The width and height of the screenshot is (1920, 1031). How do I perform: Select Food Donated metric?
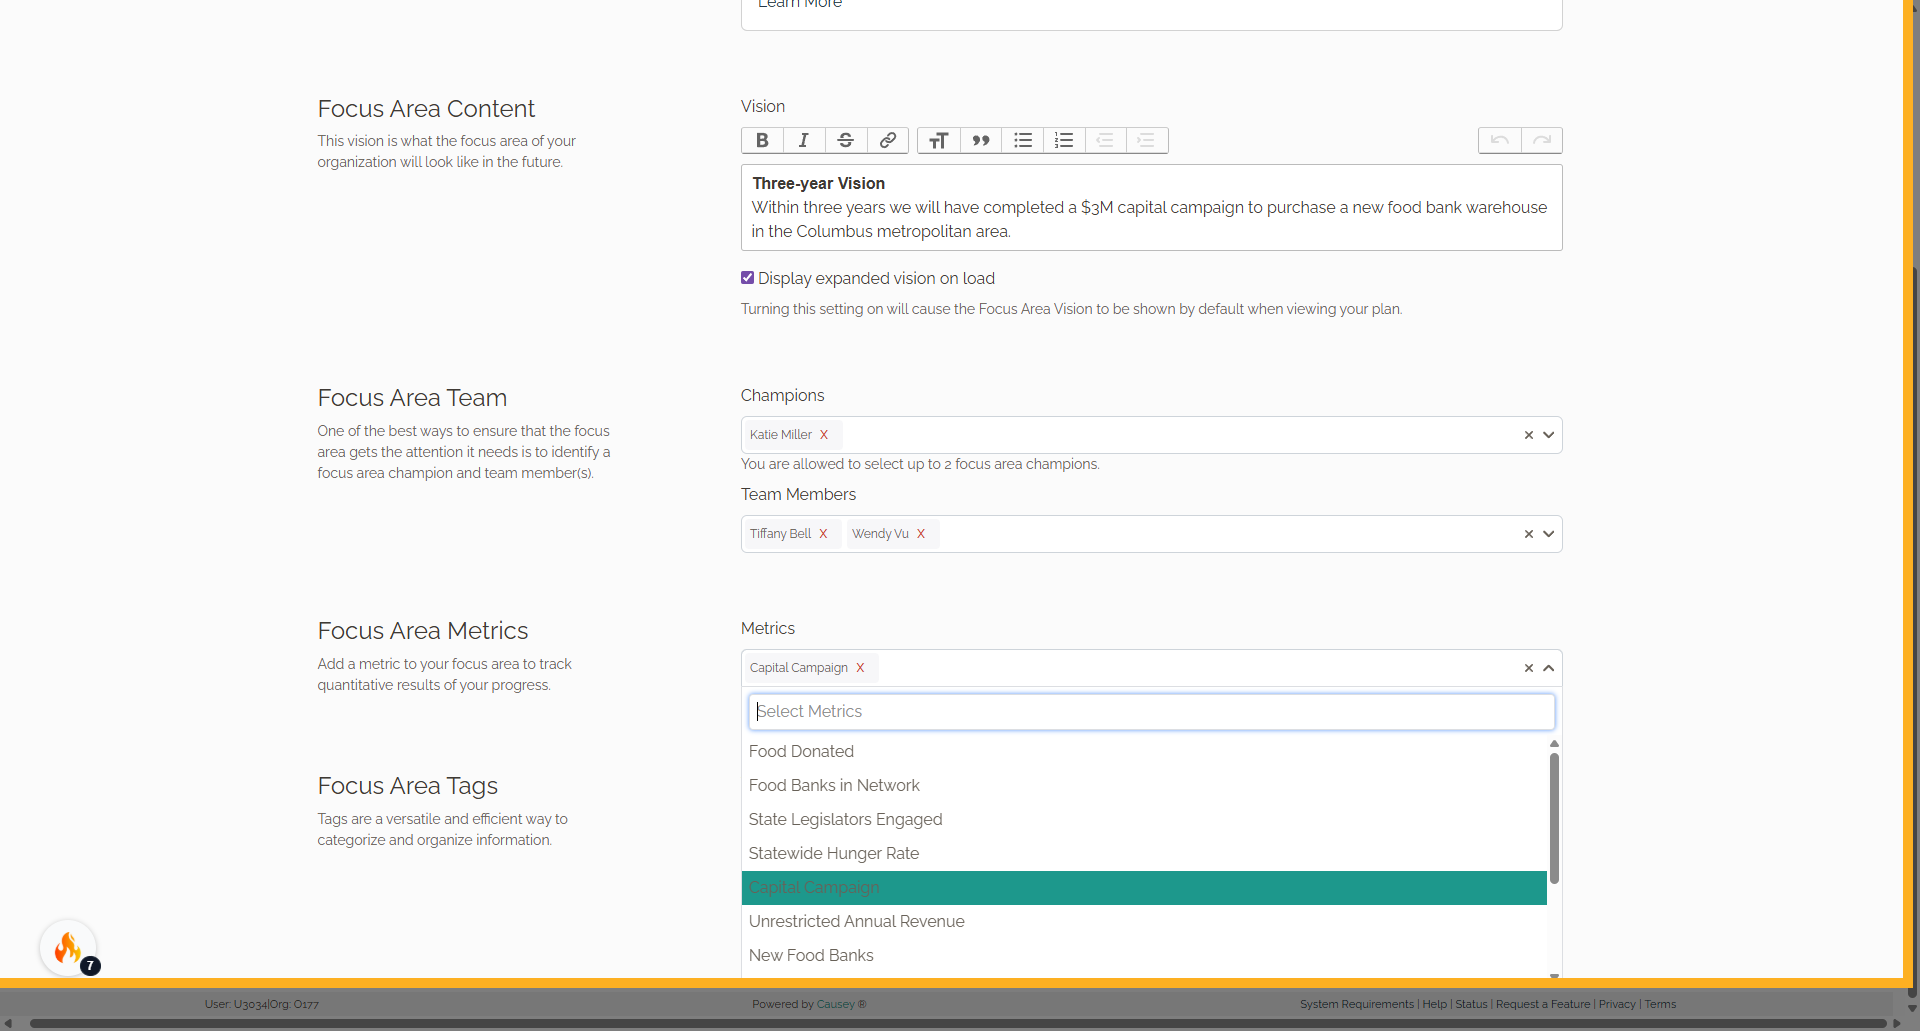[x=1144, y=752]
